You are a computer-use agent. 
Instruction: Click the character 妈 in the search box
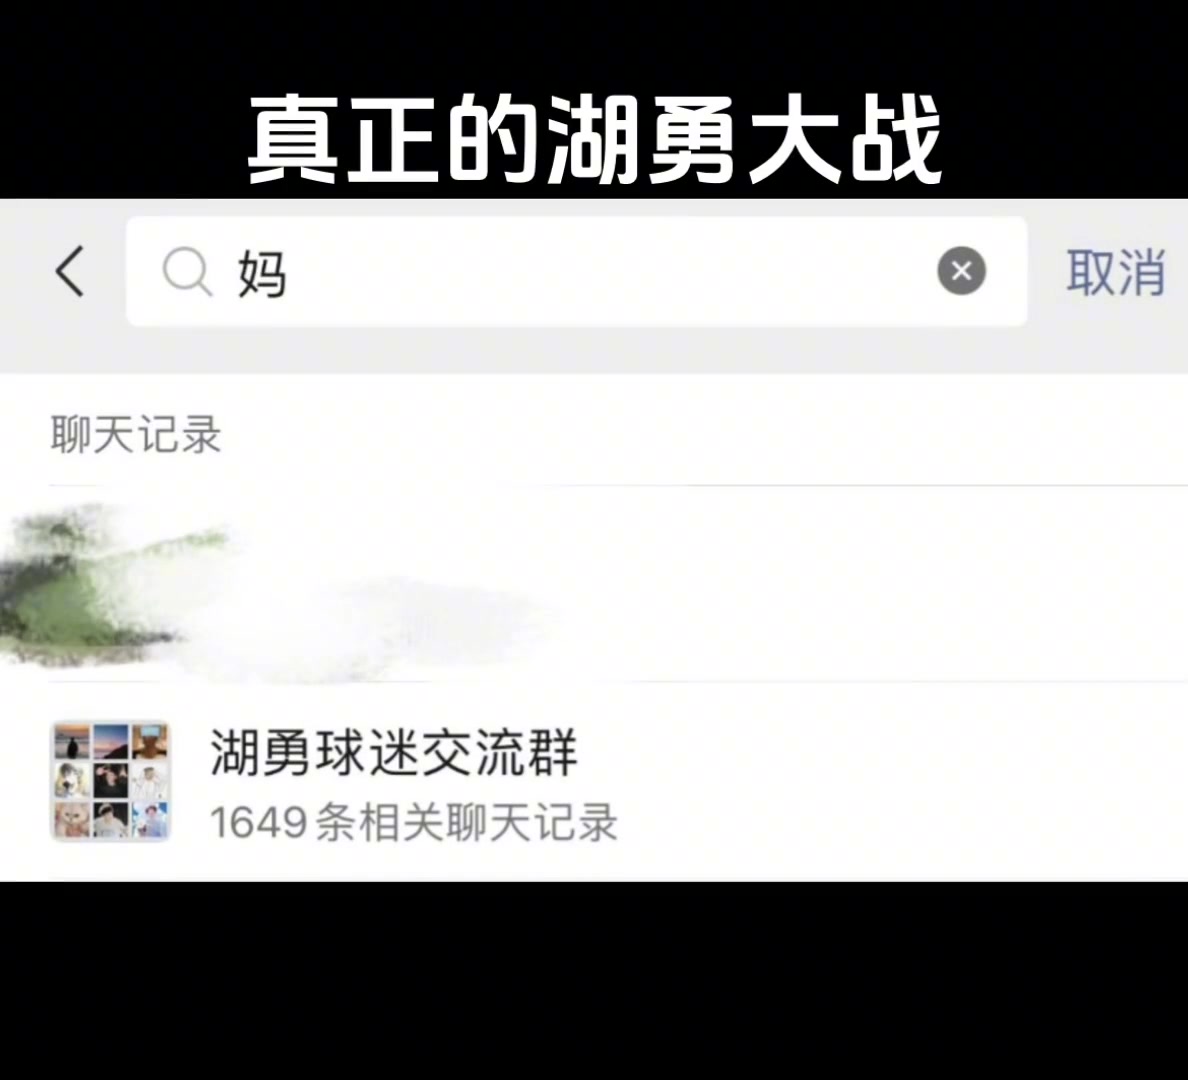[x=262, y=274]
